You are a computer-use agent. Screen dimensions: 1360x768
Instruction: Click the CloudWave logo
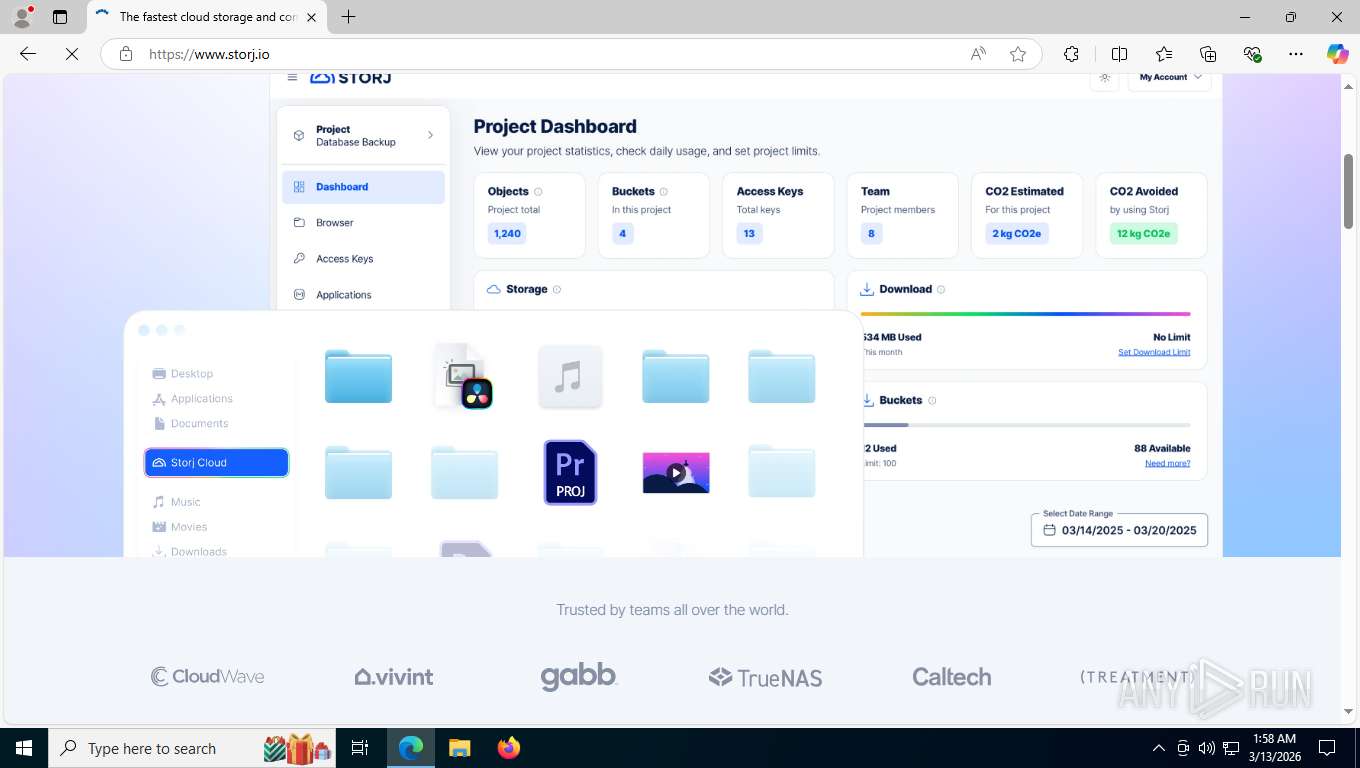tap(208, 677)
